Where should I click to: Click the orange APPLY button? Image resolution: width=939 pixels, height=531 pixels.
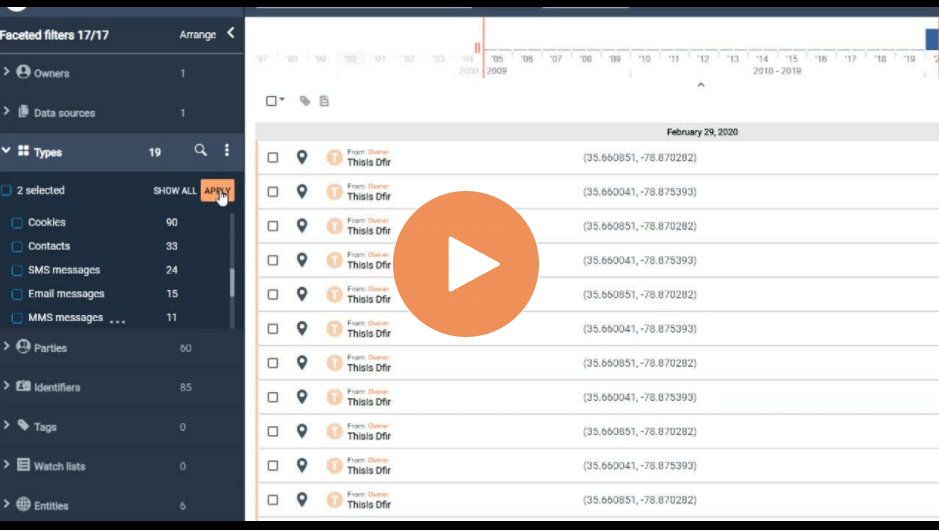217,190
